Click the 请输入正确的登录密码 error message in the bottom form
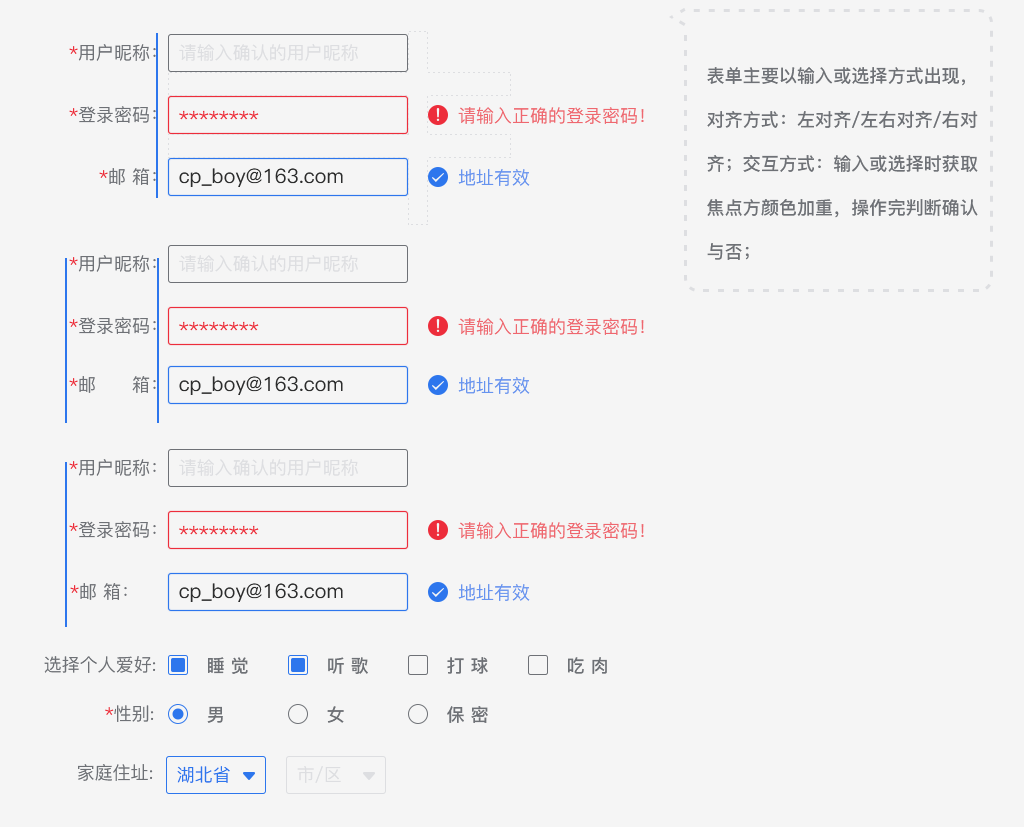Screen dimensions: 1024x827 [552, 530]
